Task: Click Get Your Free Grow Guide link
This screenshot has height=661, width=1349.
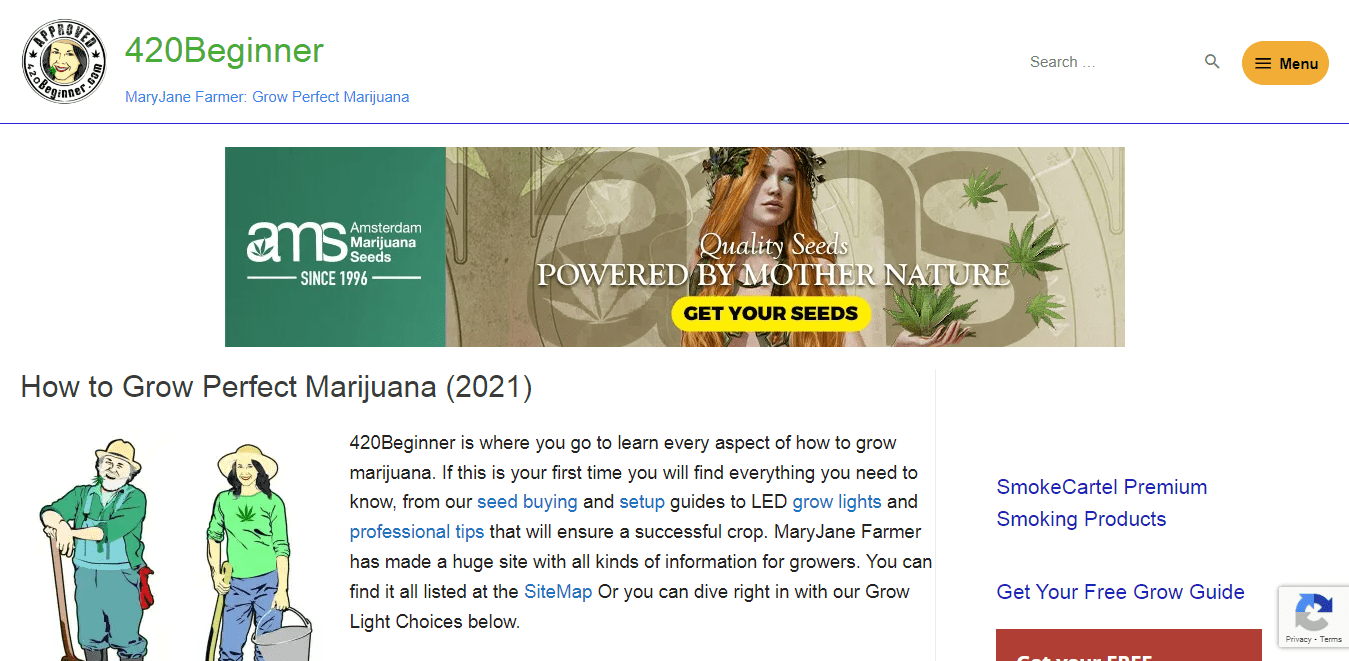Action: 1120,592
